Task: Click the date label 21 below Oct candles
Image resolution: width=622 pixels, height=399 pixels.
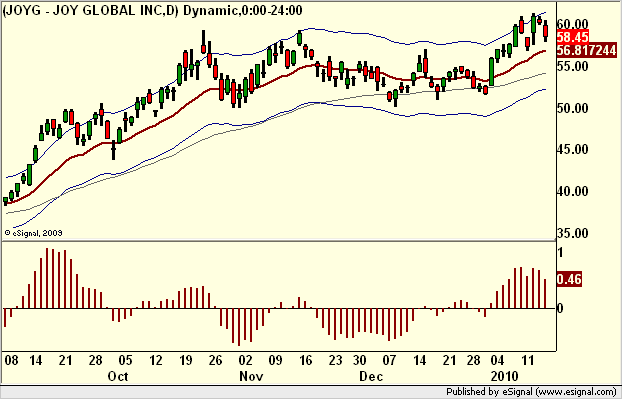Action: 65,361
